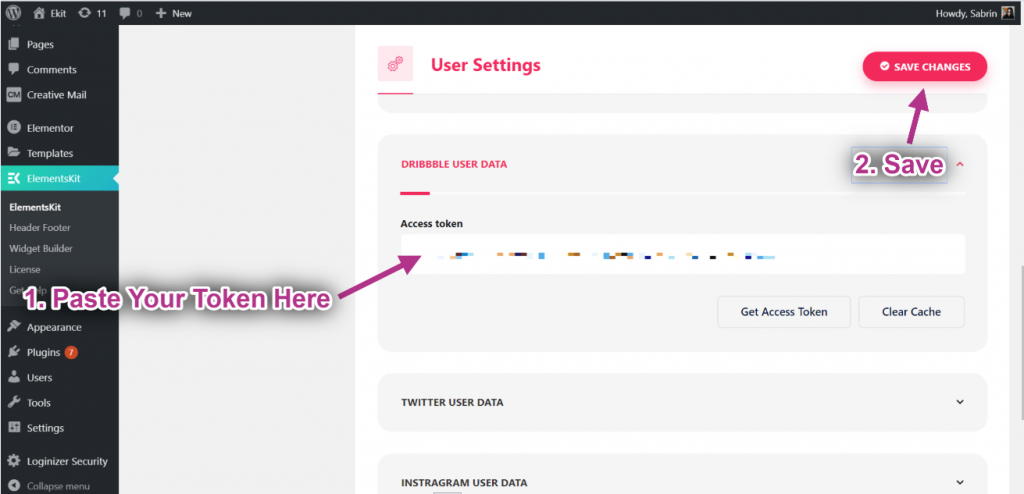Screen dimensions: 1024x494
Task: Click the Pages sidebar icon
Action: (14, 44)
